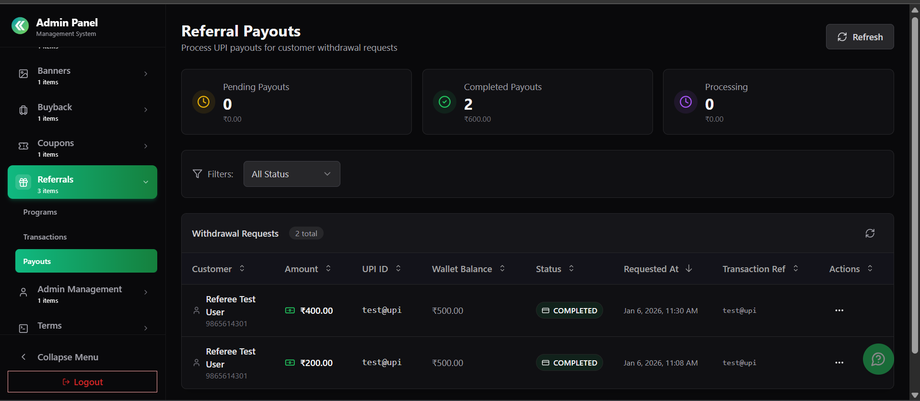Click the Completed Payouts checkmark icon

pyautogui.click(x=444, y=102)
